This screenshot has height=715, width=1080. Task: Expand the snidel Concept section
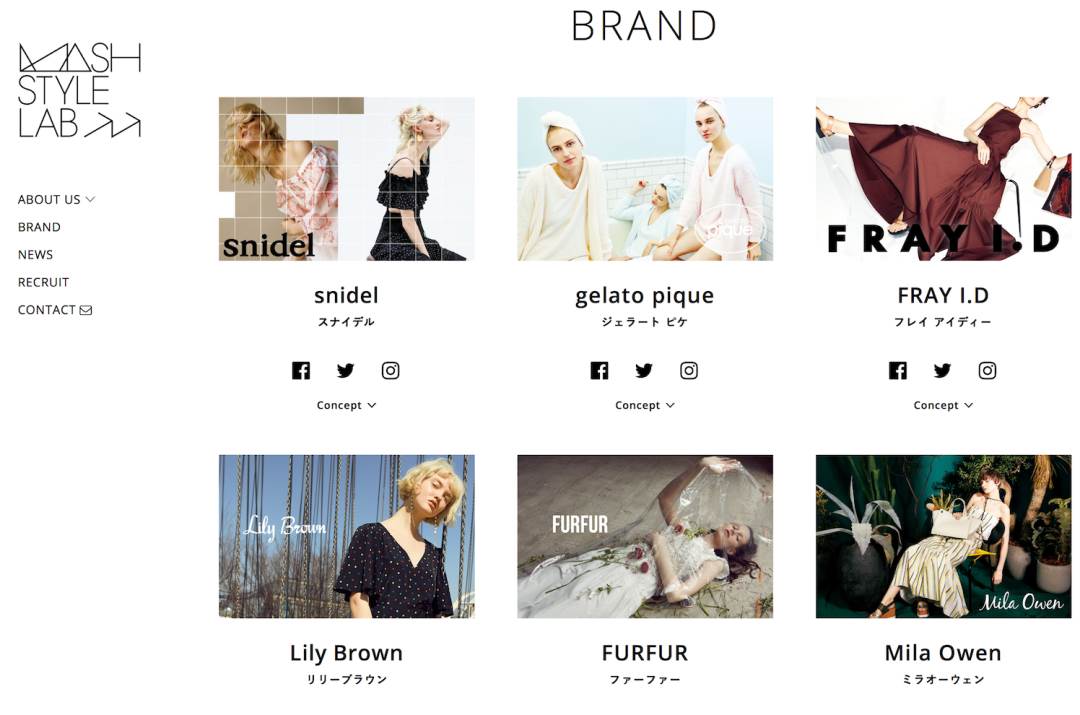pyautogui.click(x=346, y=405)
